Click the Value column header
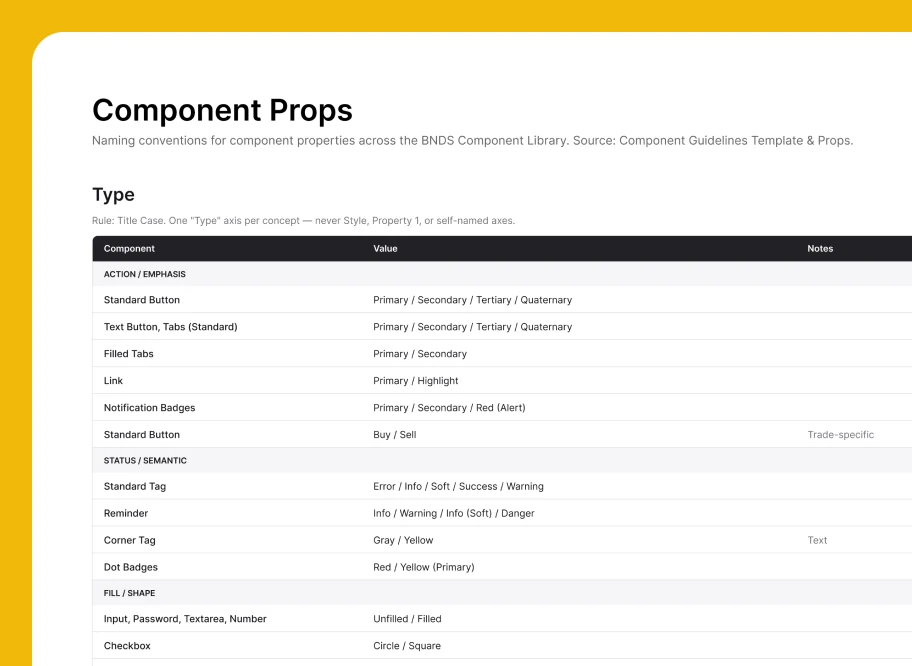Image resolution: width=912 pixels, height=666 pixels. pos(385,248)
